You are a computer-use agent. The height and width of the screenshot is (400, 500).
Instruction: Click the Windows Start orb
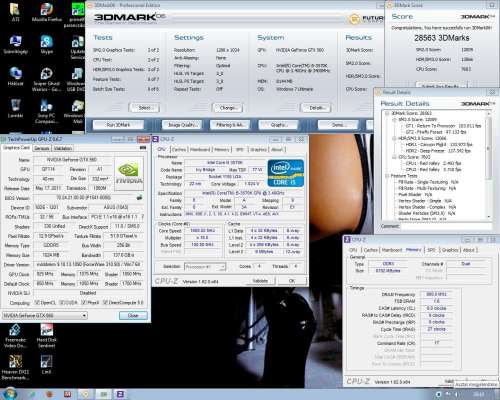pyautogui.click(x=9, y=394)
